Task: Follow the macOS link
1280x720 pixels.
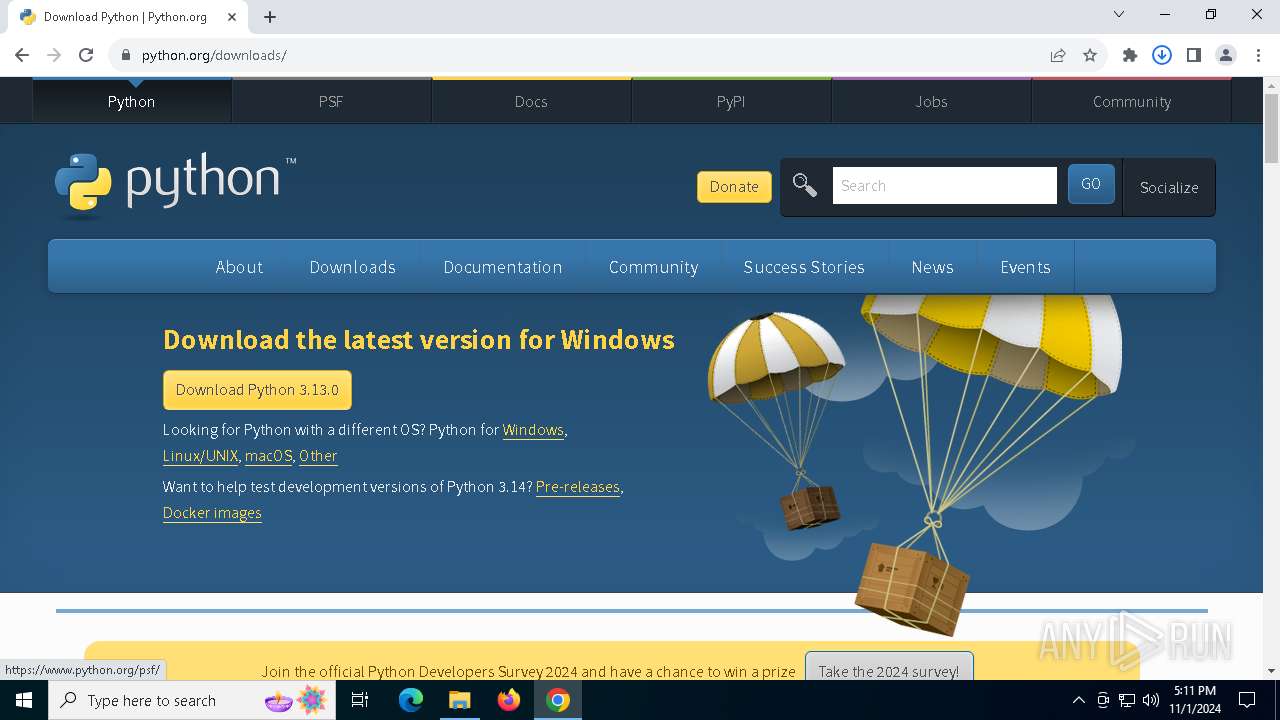Action: 268,456
